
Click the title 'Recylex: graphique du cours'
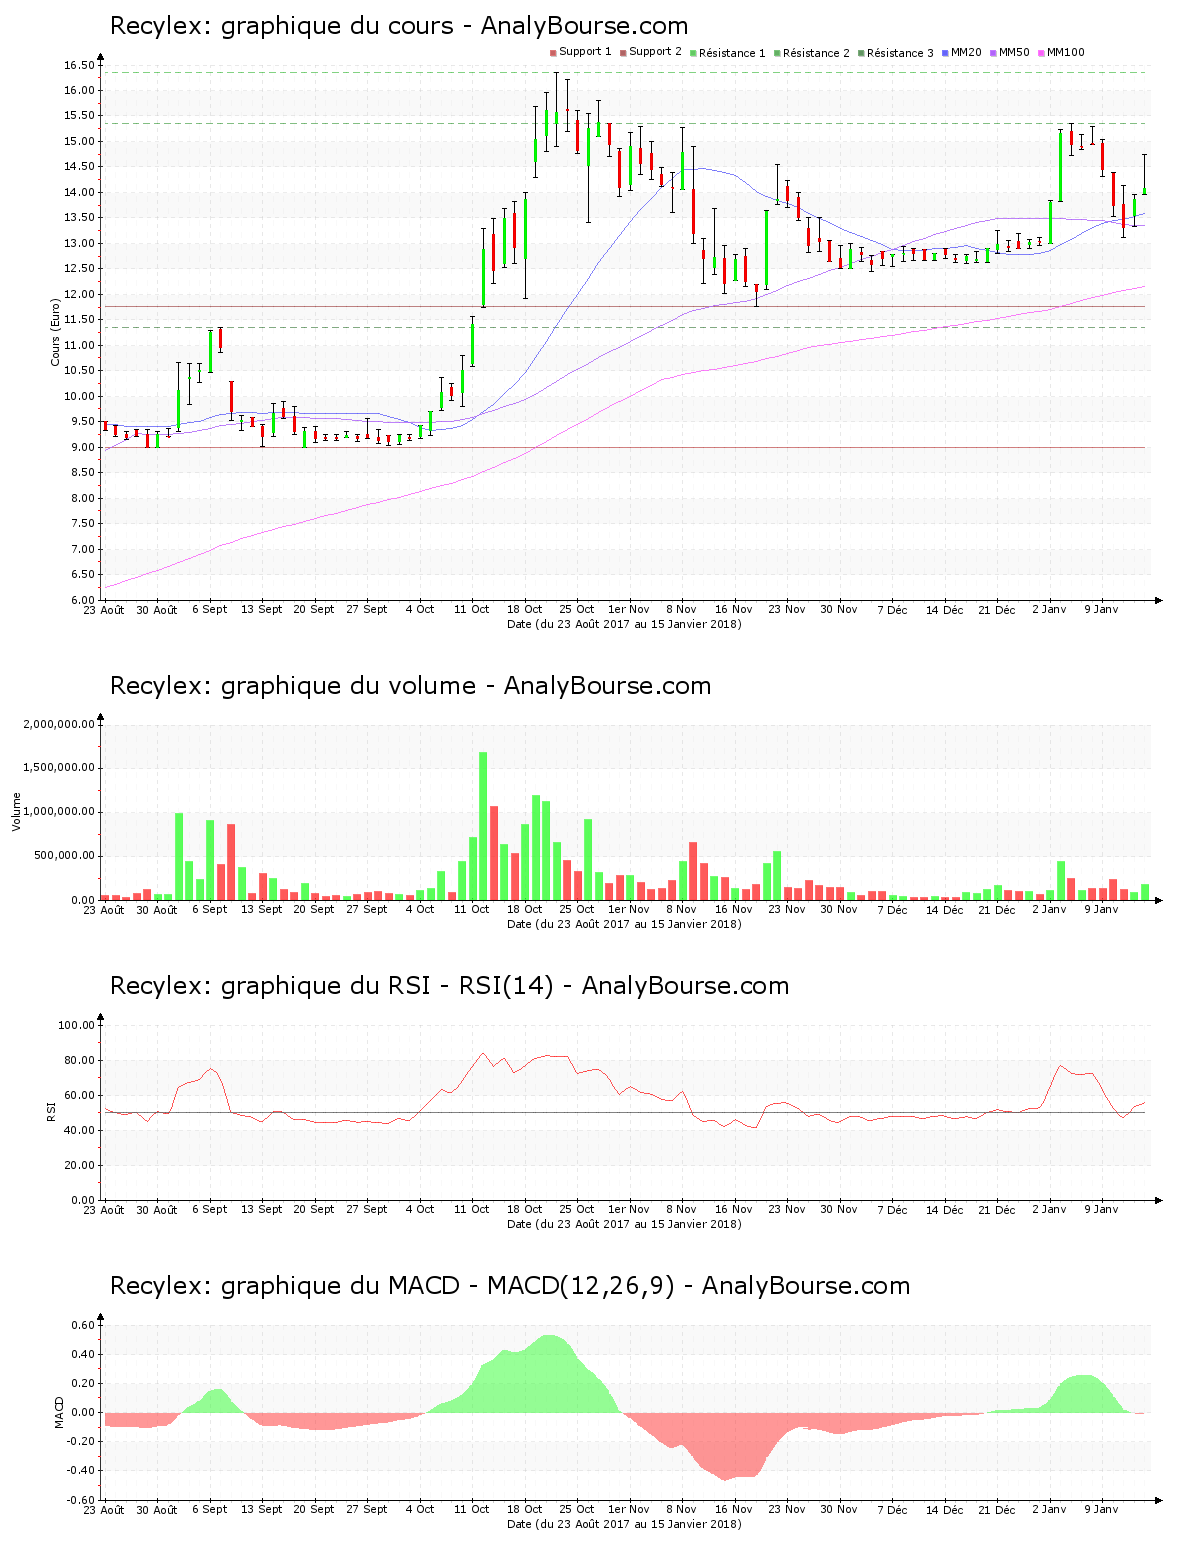click(x=282, y=26)
